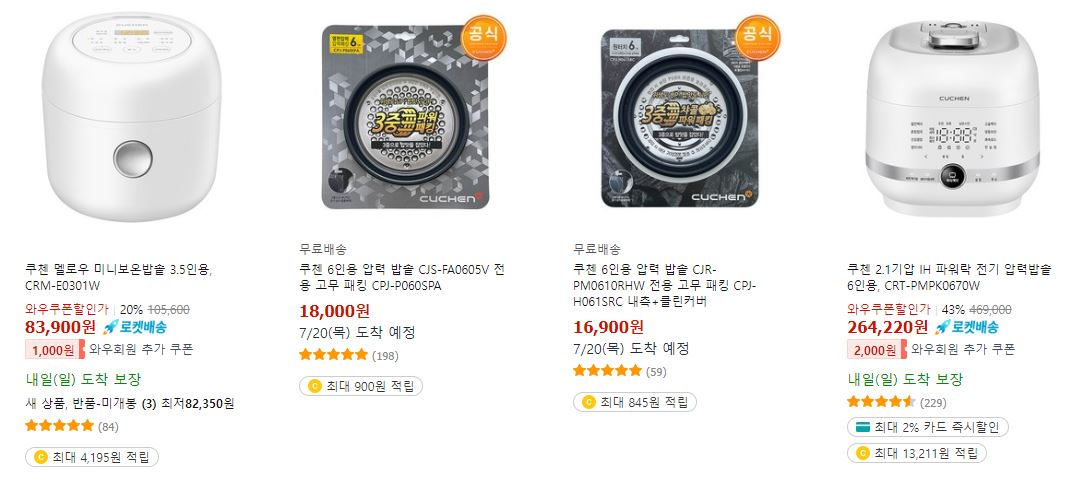The height and width of the screenshot is (496, 1067).
Task: Click the 최대 13,211원 적립 badge
Action: [917, 452]
